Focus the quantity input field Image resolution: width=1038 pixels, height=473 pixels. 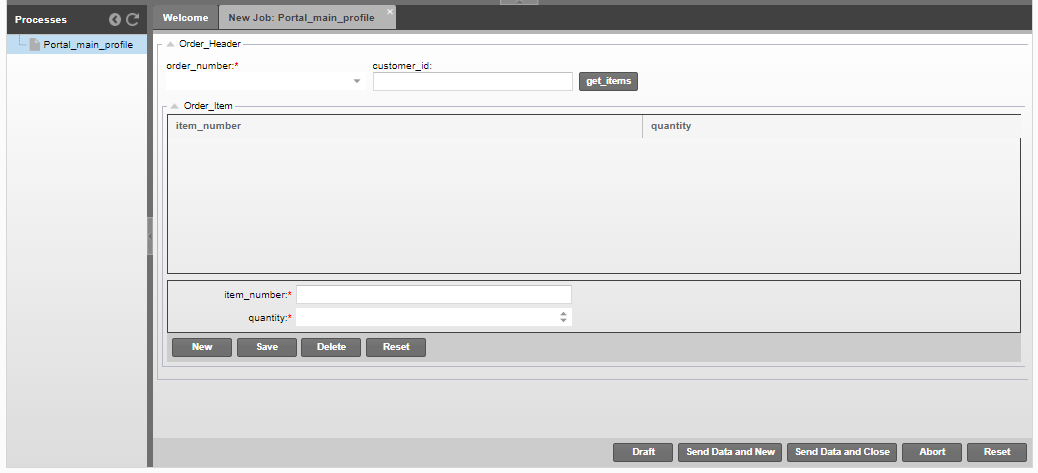434,318
